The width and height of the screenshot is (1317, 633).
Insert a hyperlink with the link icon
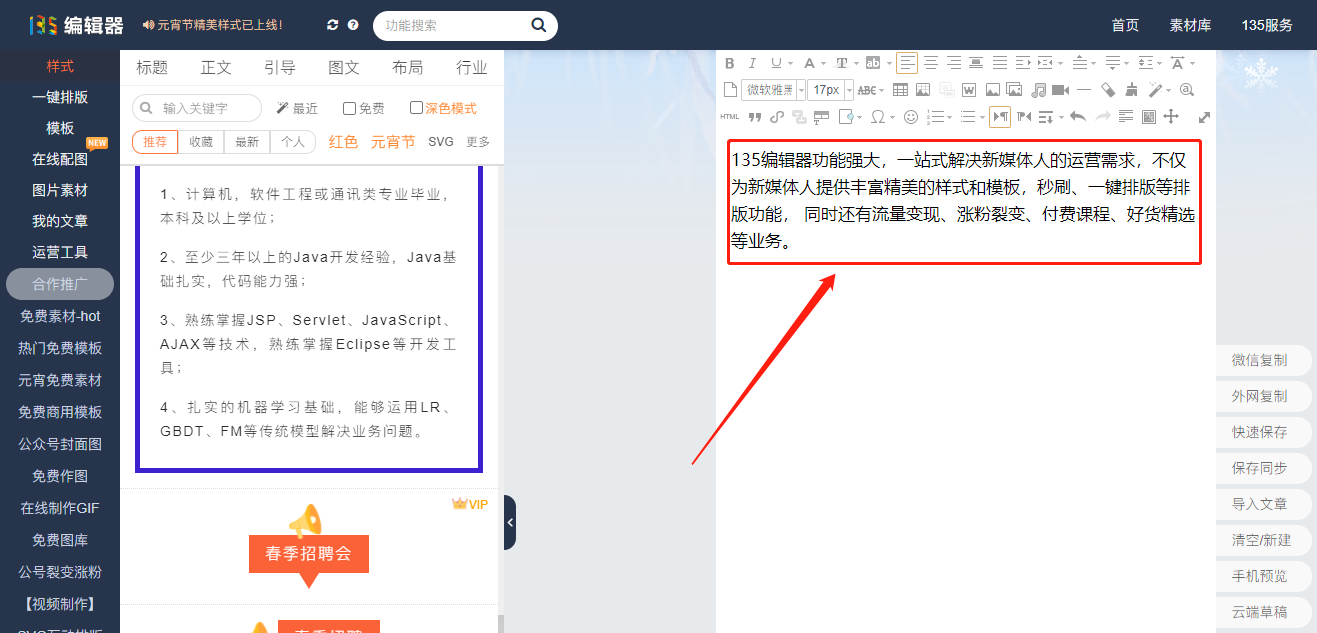tap(777, 117)
